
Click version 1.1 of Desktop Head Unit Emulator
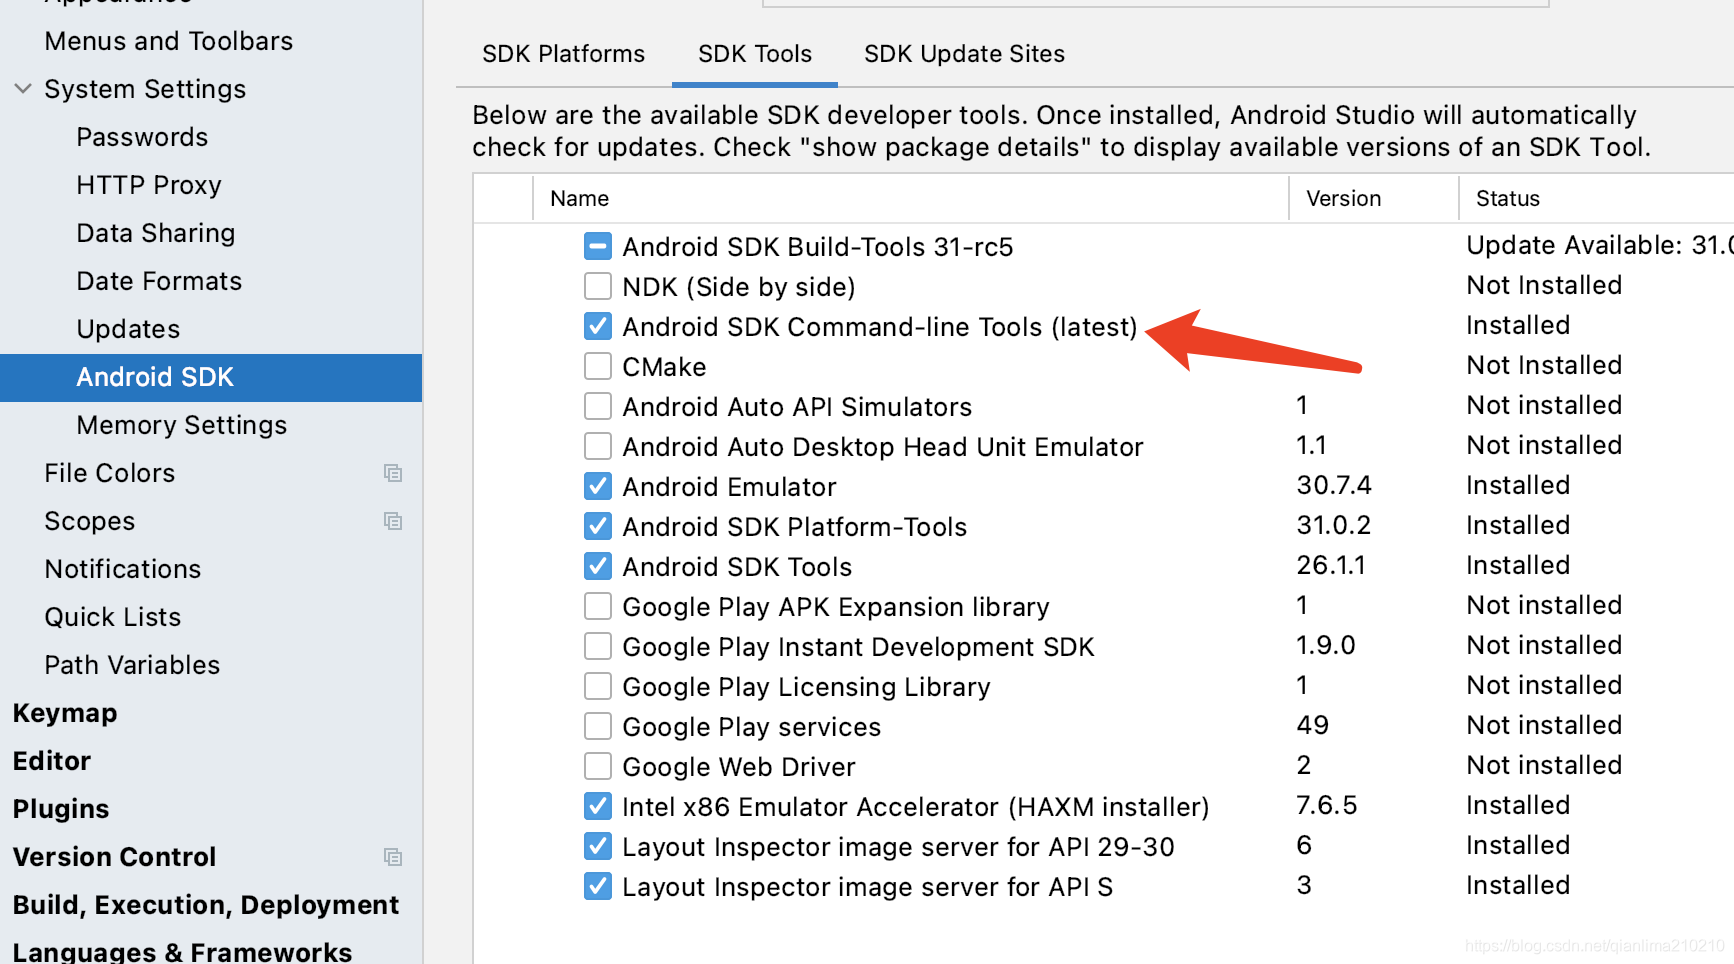pyautogui.click(x=1311, y=445)
